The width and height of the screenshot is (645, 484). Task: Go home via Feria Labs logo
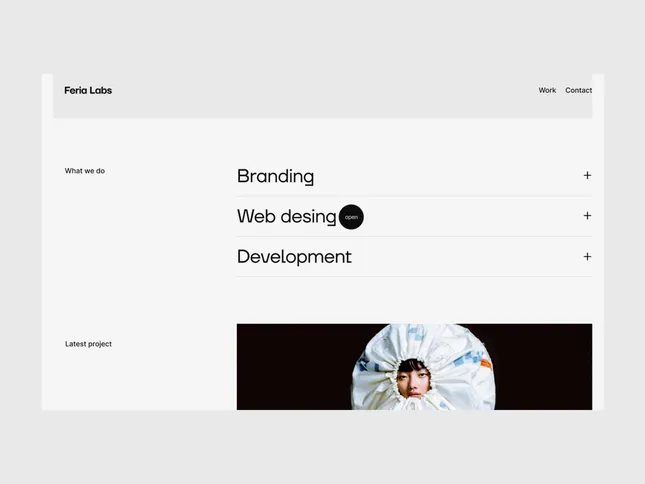[88, 90]
